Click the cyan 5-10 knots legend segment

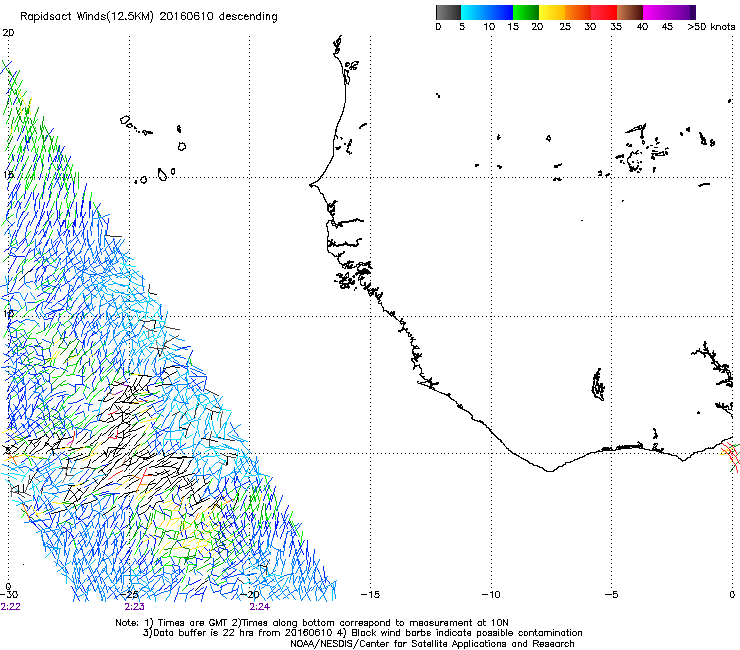[x=474, y=12]
